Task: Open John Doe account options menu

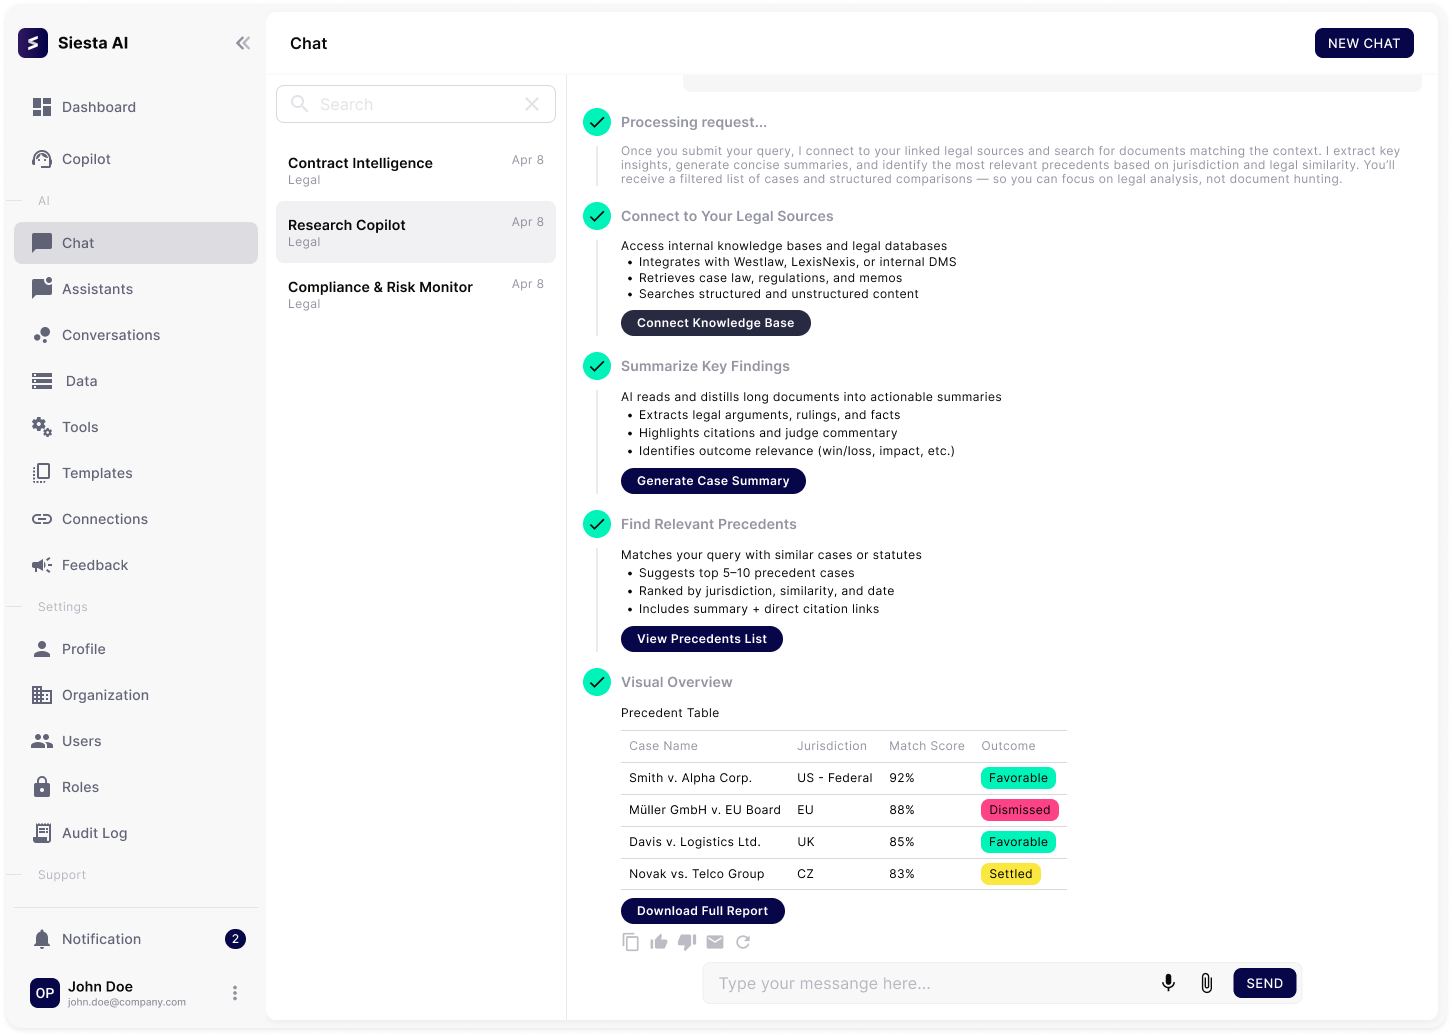Action: (x=235, y=993)
